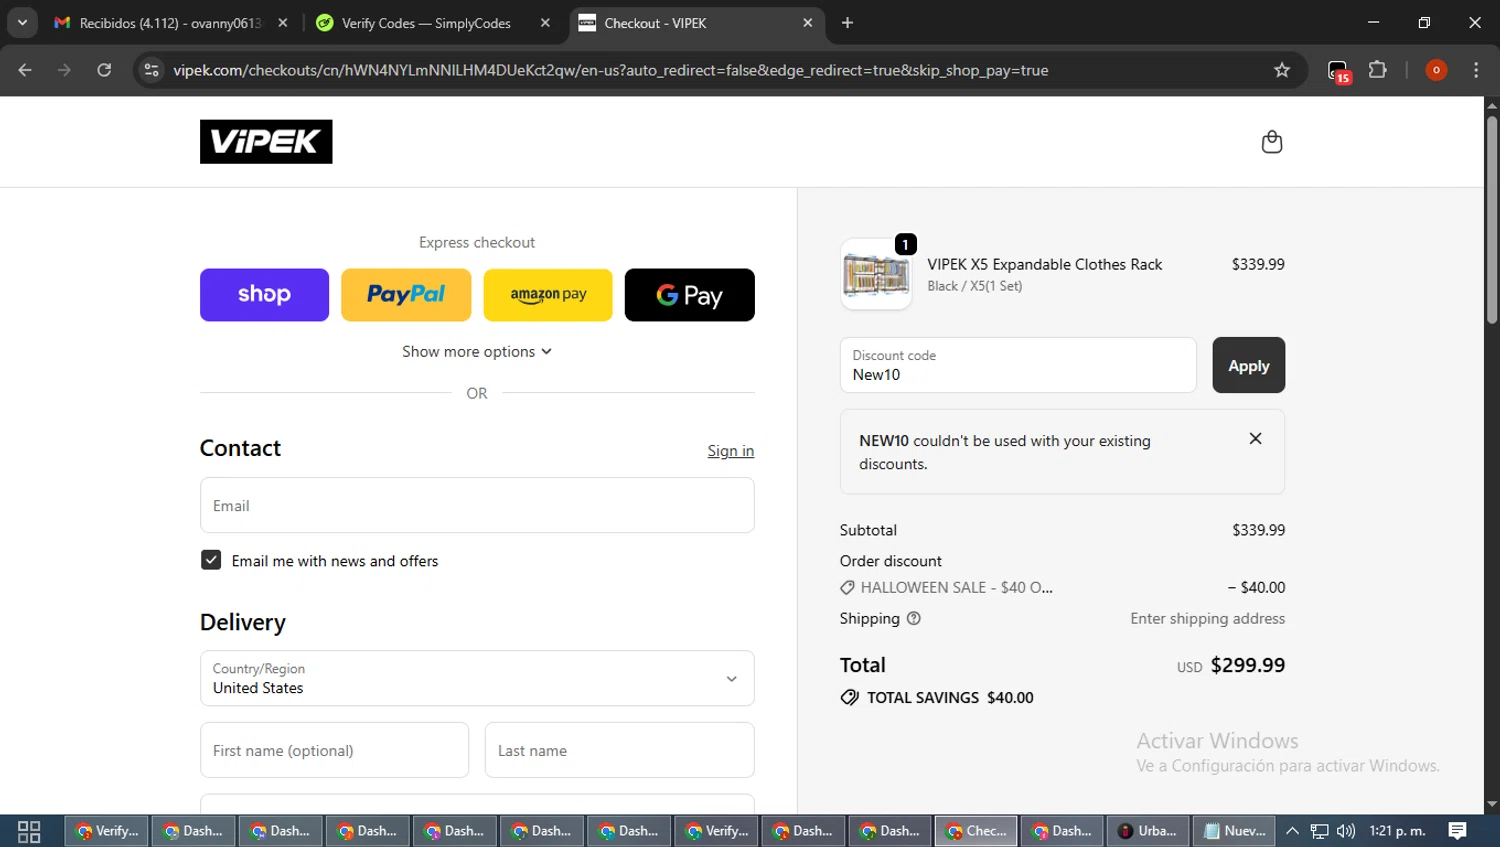Go back to the previous page

pos(25,70)
